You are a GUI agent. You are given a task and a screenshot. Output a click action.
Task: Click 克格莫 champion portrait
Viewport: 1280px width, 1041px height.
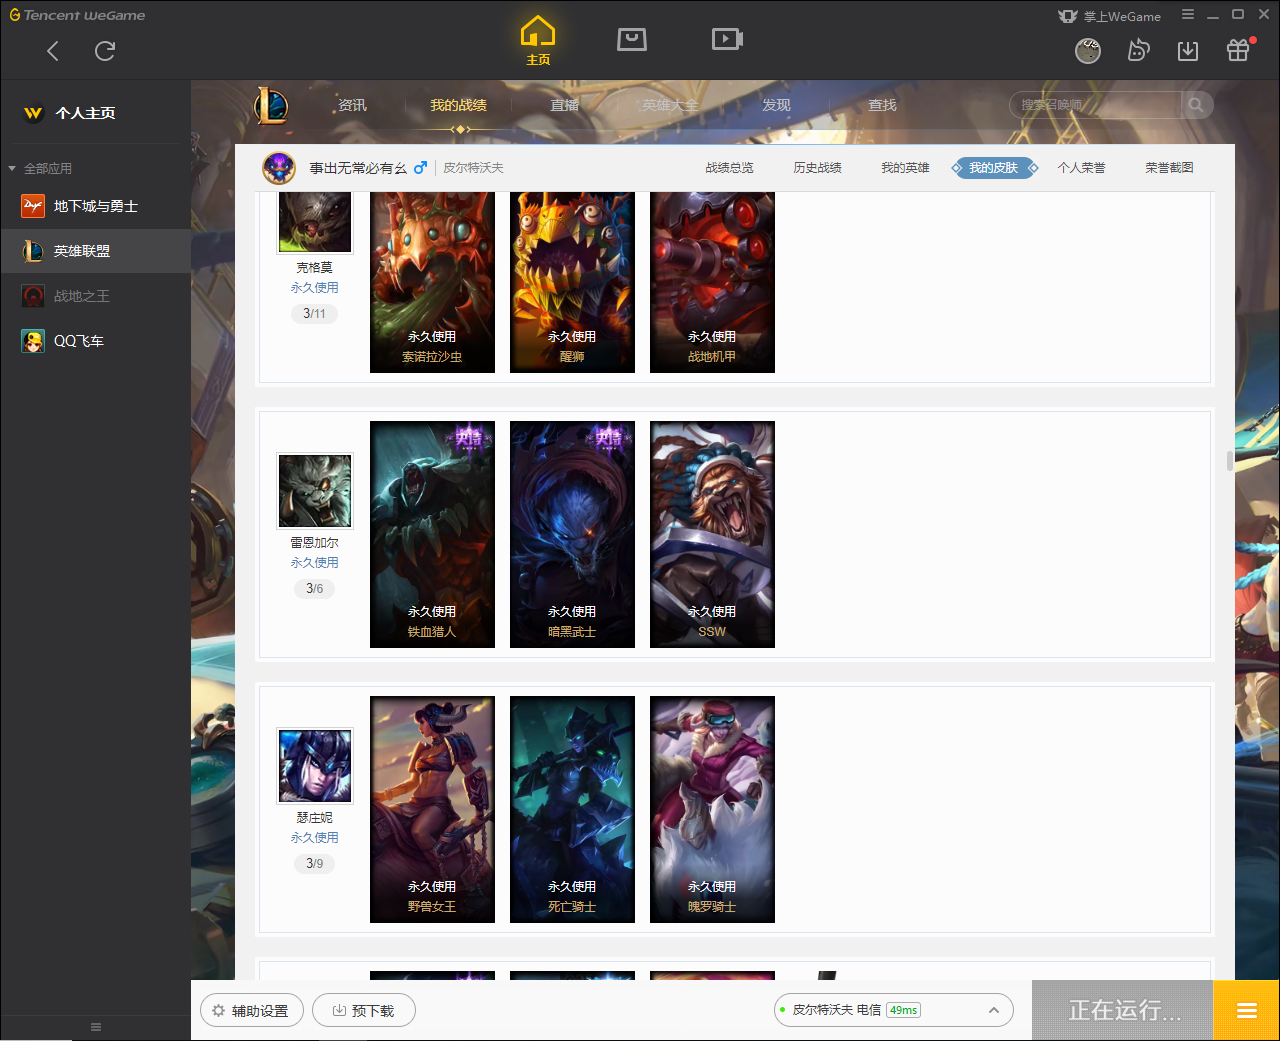coord(315,222)
